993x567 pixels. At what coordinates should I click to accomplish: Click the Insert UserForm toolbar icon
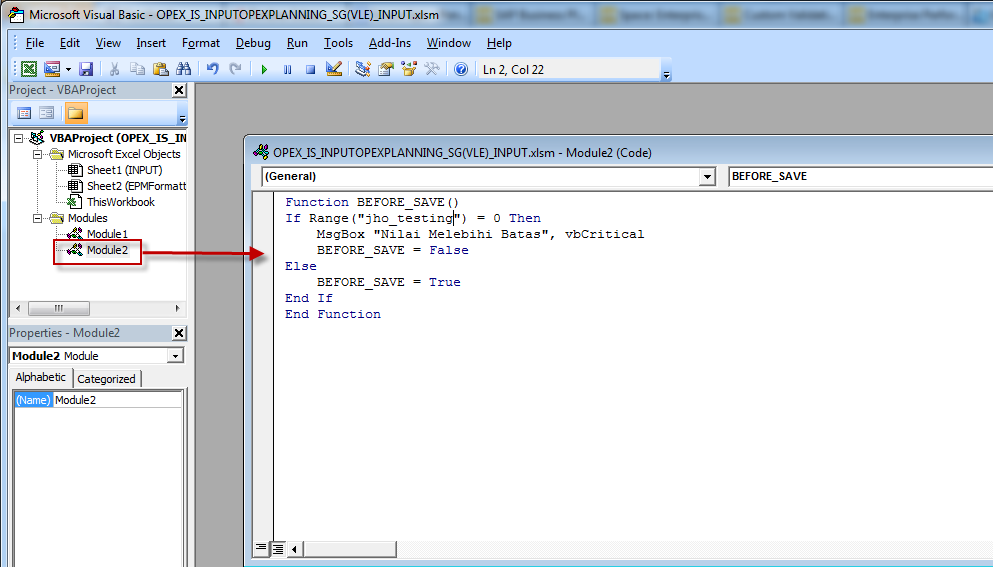tap(52, 69)
